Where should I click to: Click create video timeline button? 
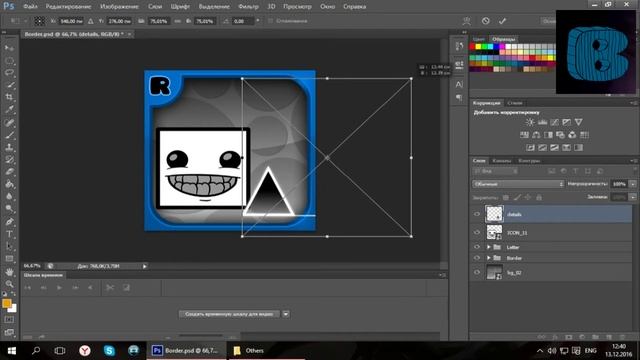coord(229,314)
